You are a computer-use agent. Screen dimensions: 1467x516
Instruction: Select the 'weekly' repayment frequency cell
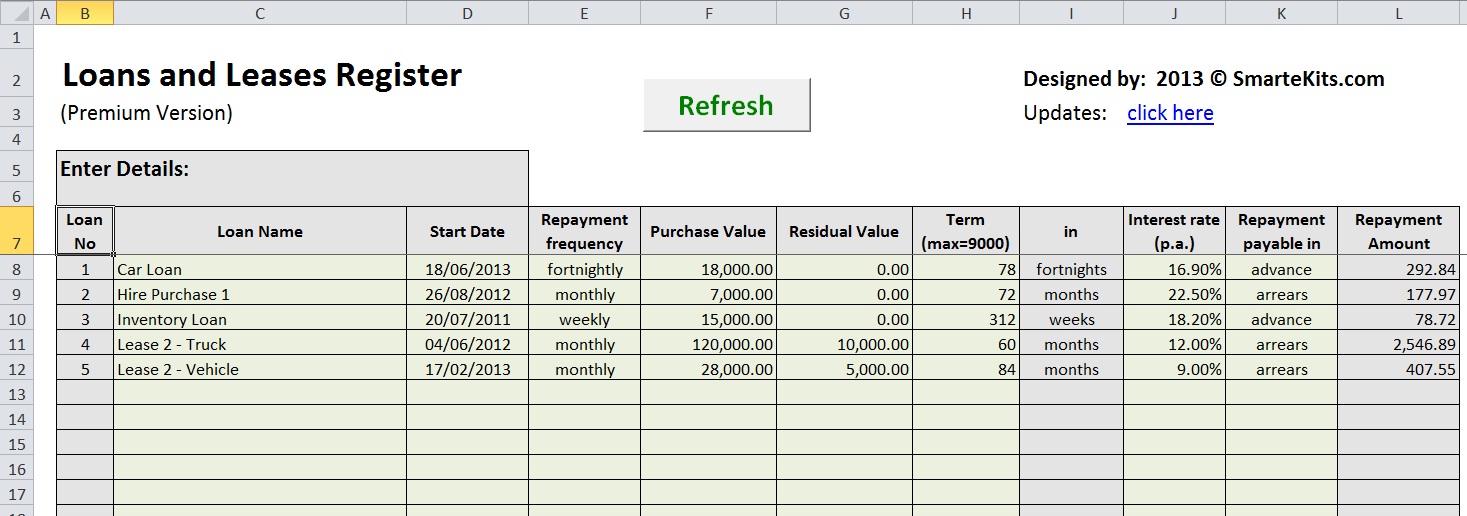[x=584, y=319]
